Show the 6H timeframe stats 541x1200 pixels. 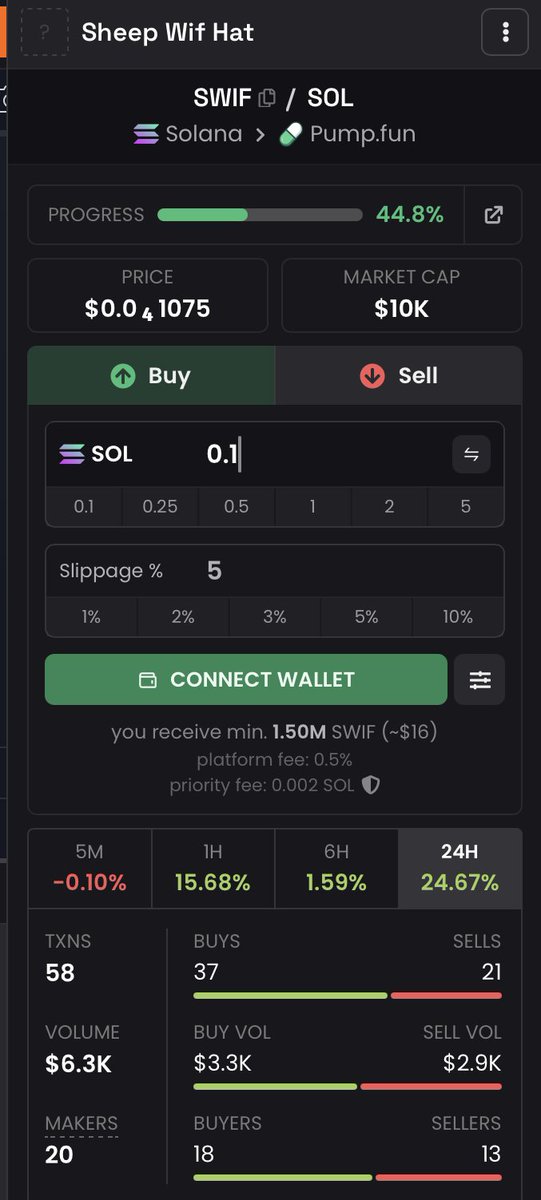[336, 868]
